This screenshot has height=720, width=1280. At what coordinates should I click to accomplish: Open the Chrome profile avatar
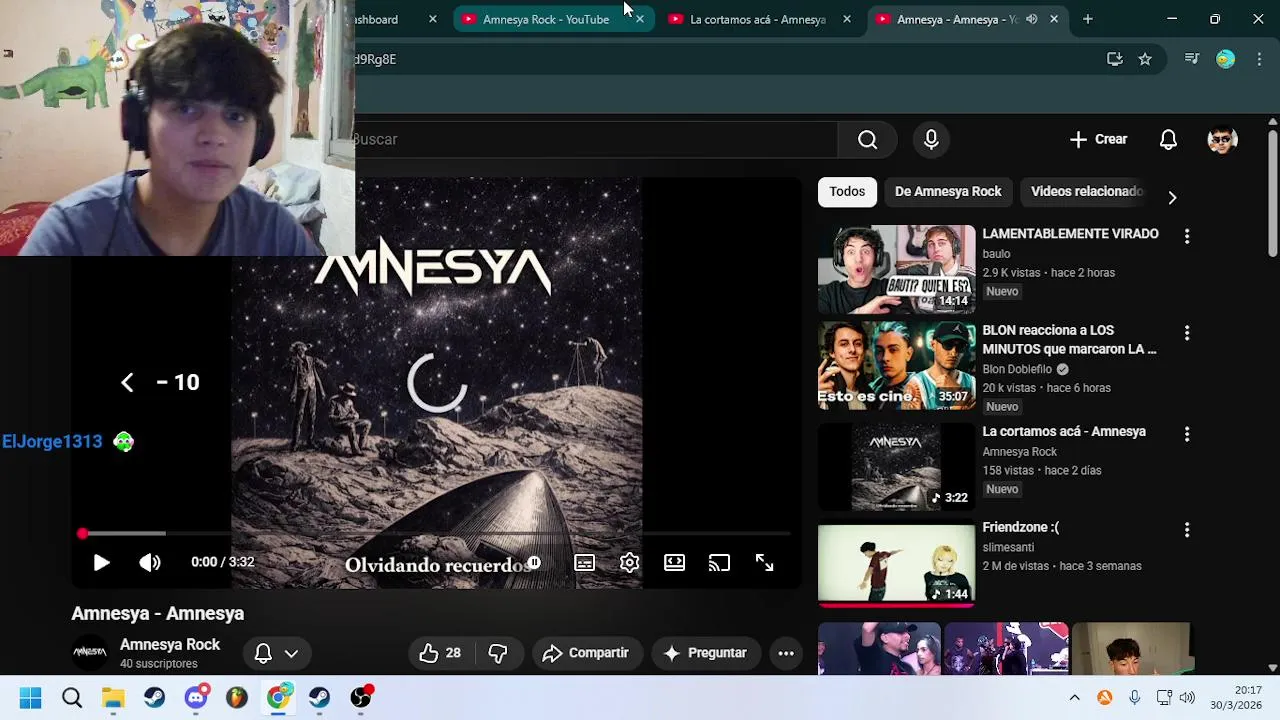click(x=1225, y=59)
